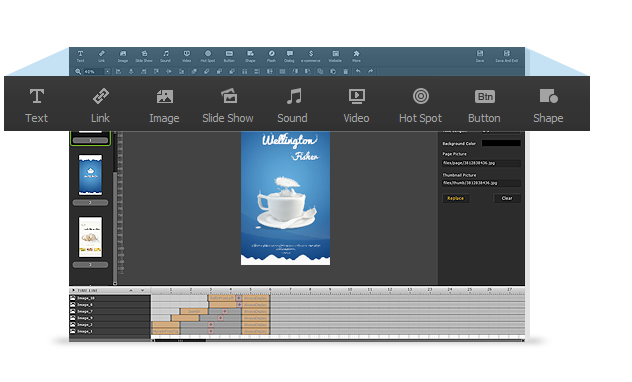Copy the selected object via toolbar icon
The width and height of the screenshot is (632, 382).
[320, 71]
